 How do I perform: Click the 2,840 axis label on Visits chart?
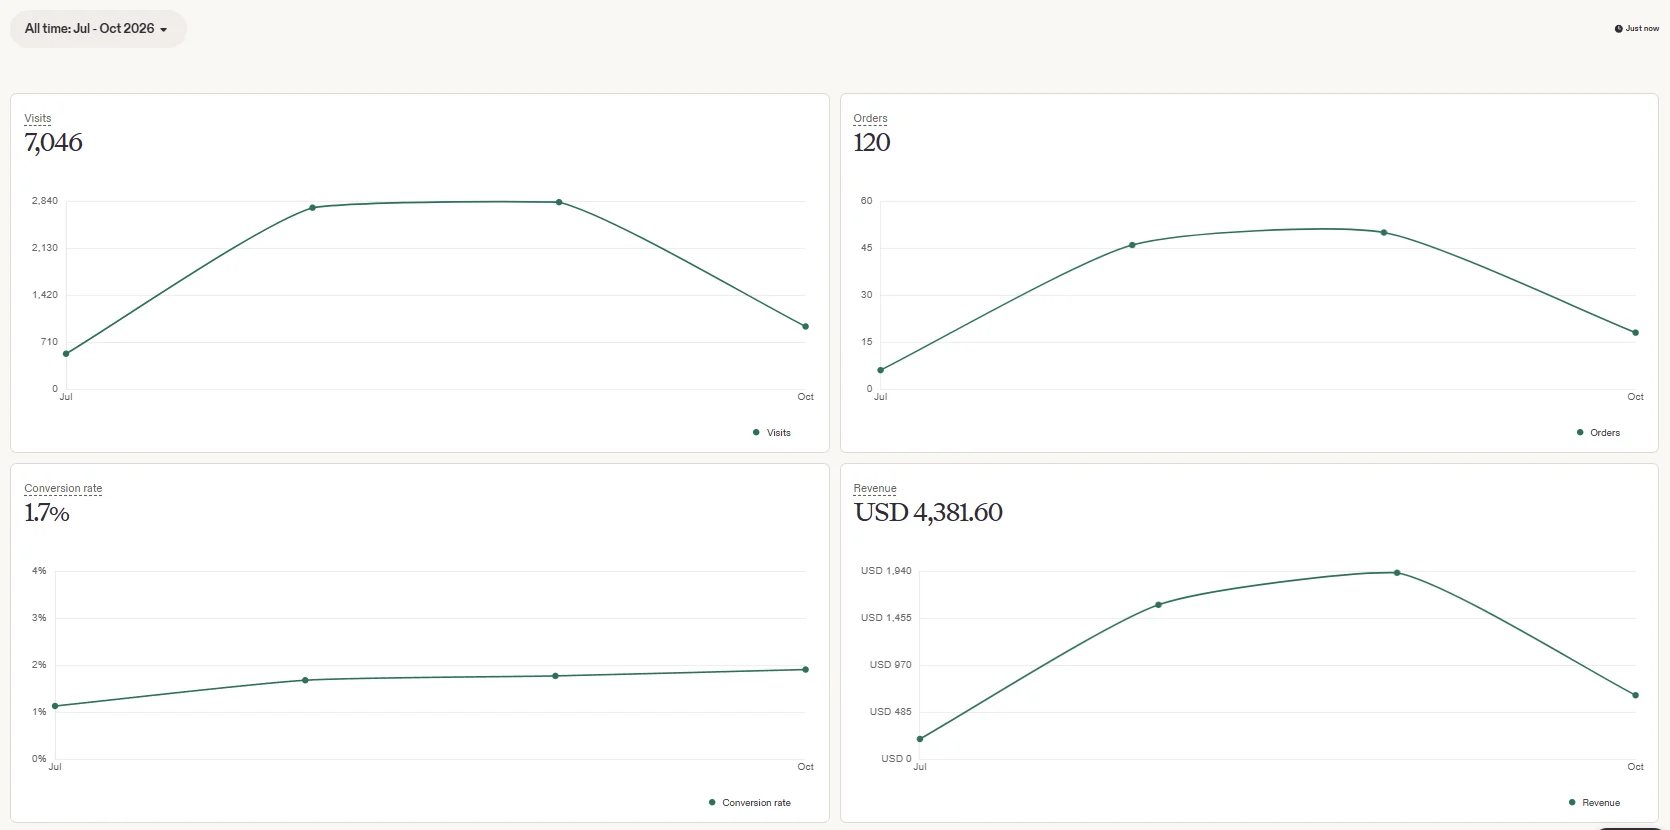(45, 201)
